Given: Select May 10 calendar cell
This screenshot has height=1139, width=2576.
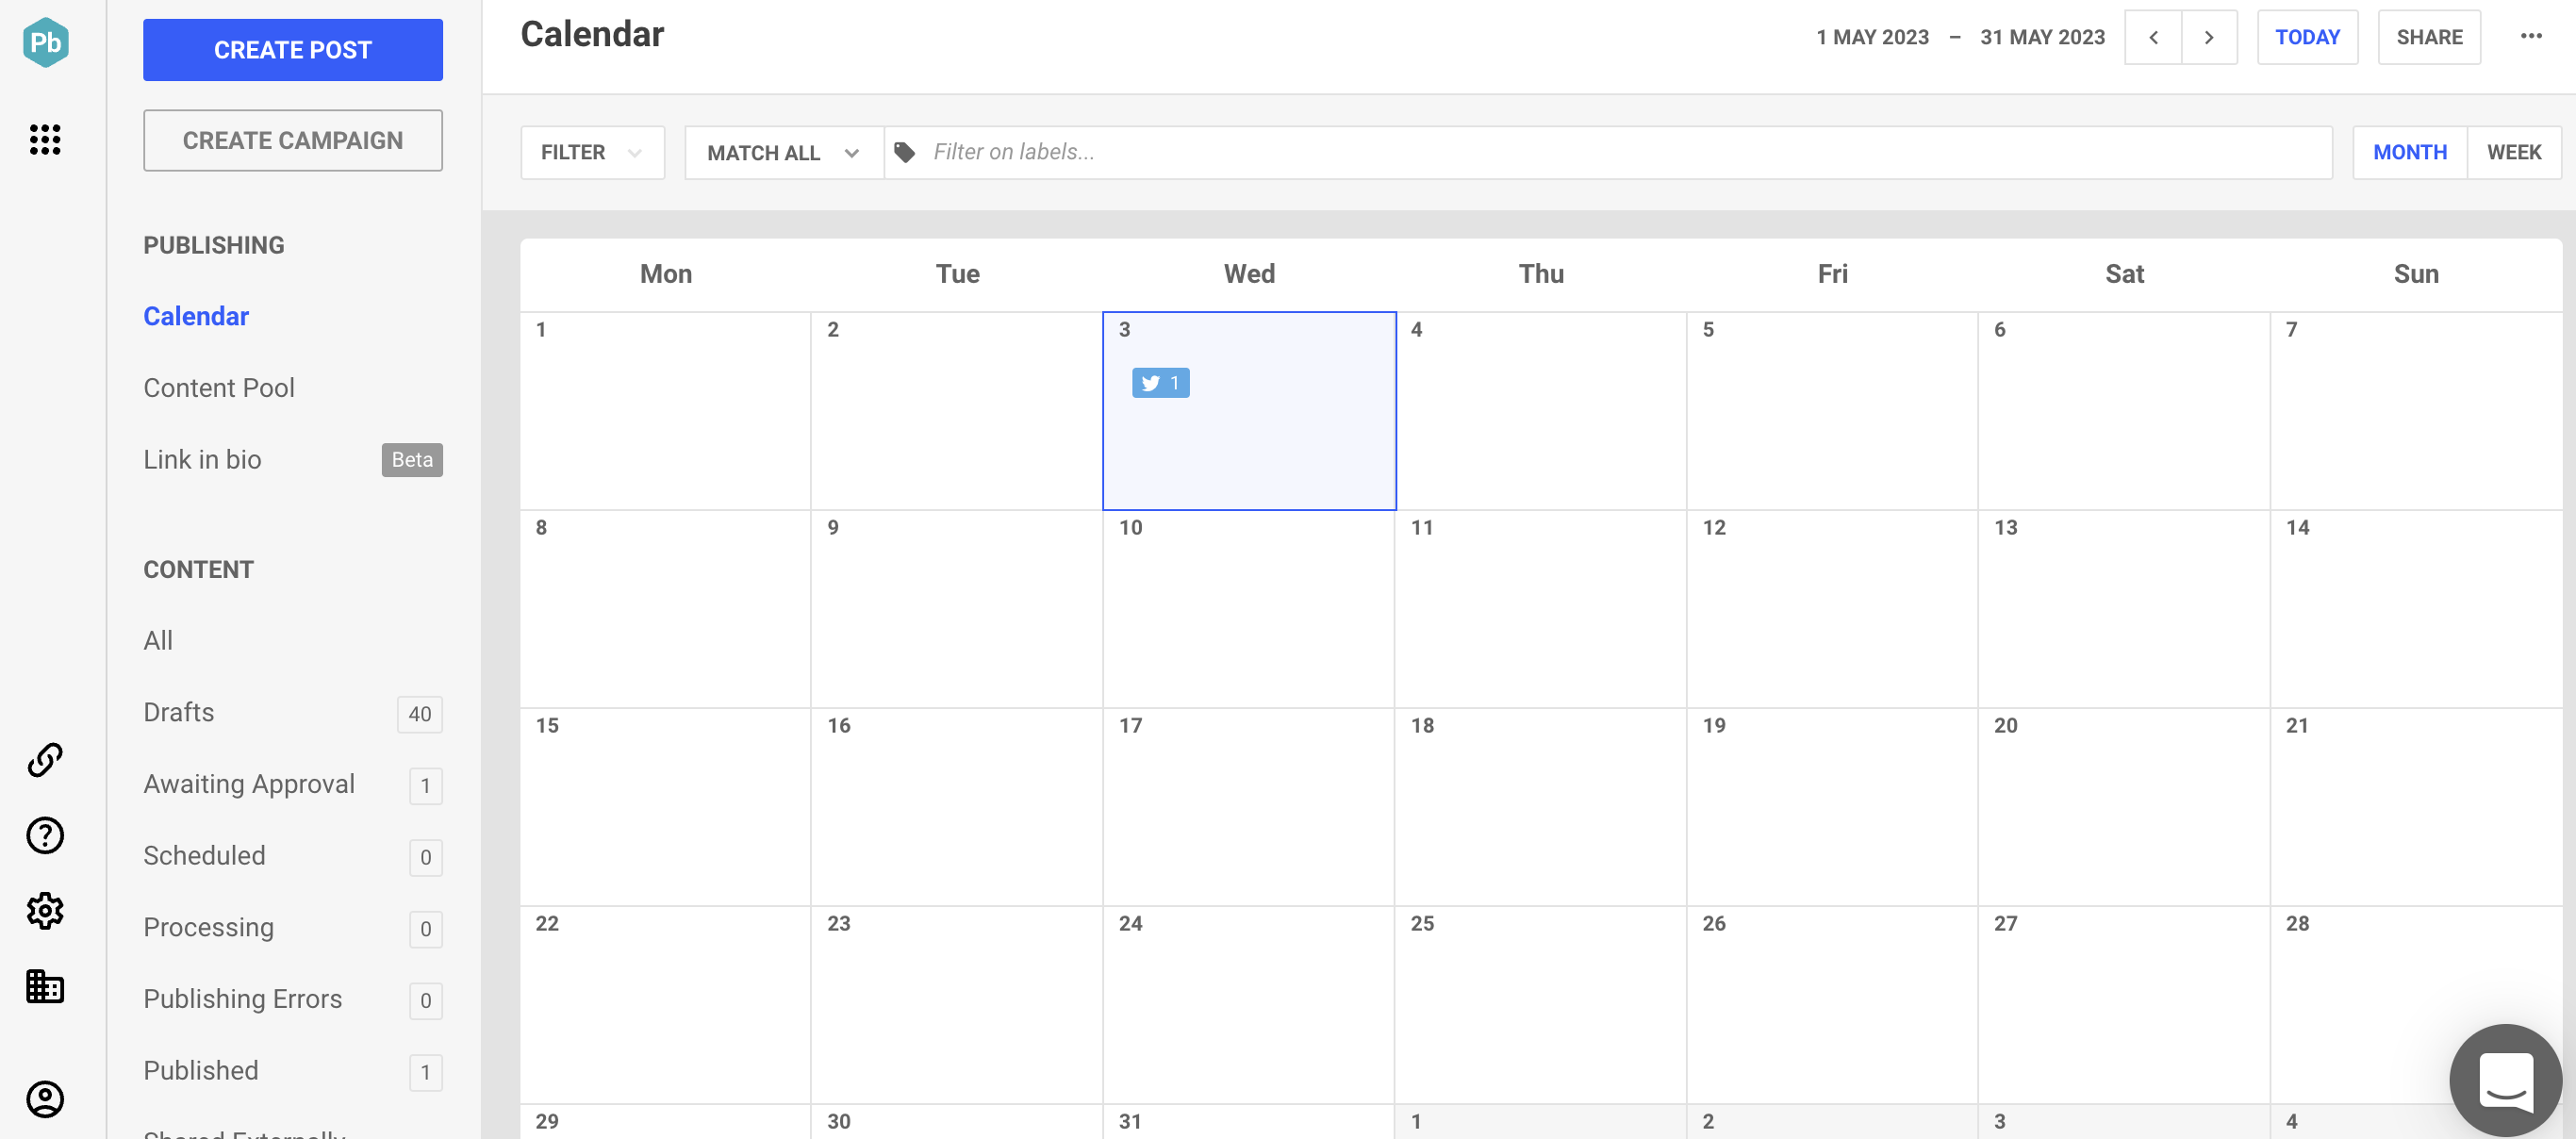Looking at the screenshot, I should click(x=1249, y=609).
